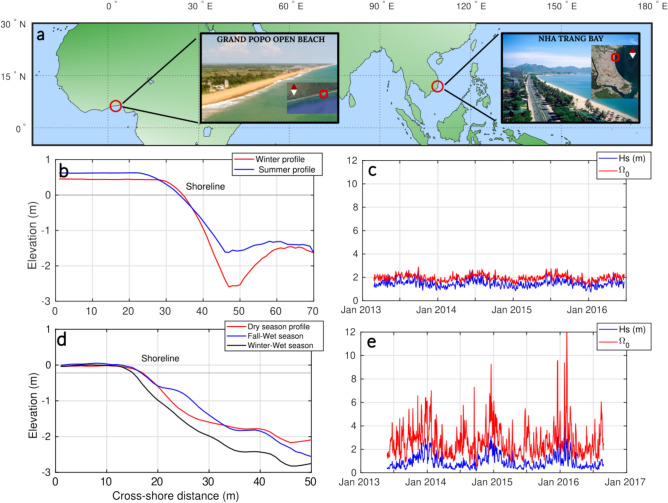Click the 'Elevation (m)' axis label of panel d

point(32,405)
